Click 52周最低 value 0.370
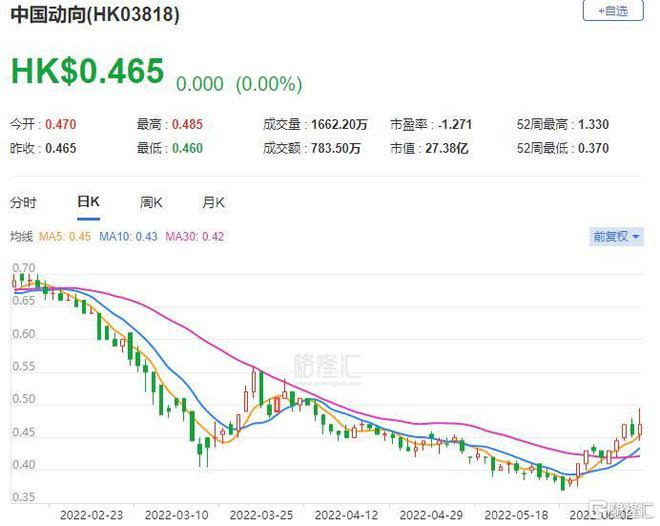The height and width of the screenshot is (526, 660). [593, 148]
